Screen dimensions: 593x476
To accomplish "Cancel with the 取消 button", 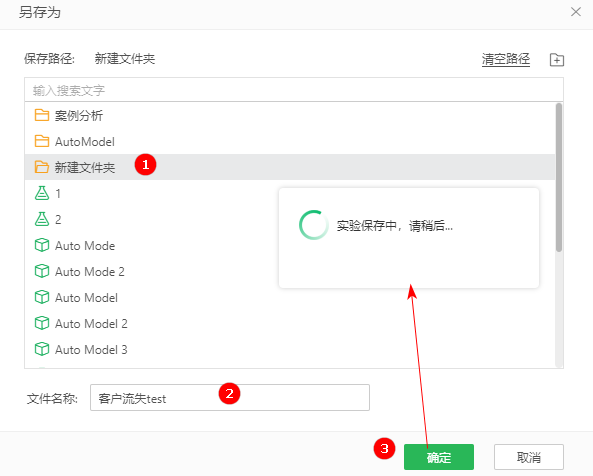I will click(x=529, y=457).
